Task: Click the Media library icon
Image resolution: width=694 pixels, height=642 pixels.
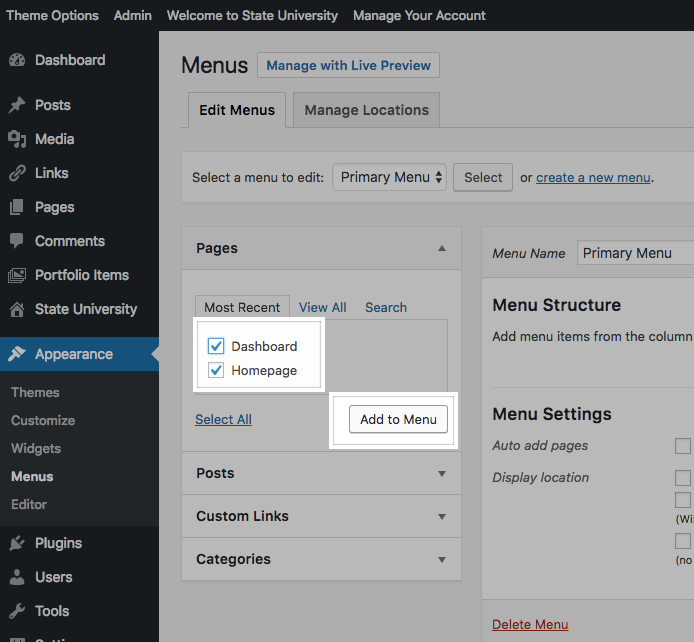Action: (x=17, y=139)
